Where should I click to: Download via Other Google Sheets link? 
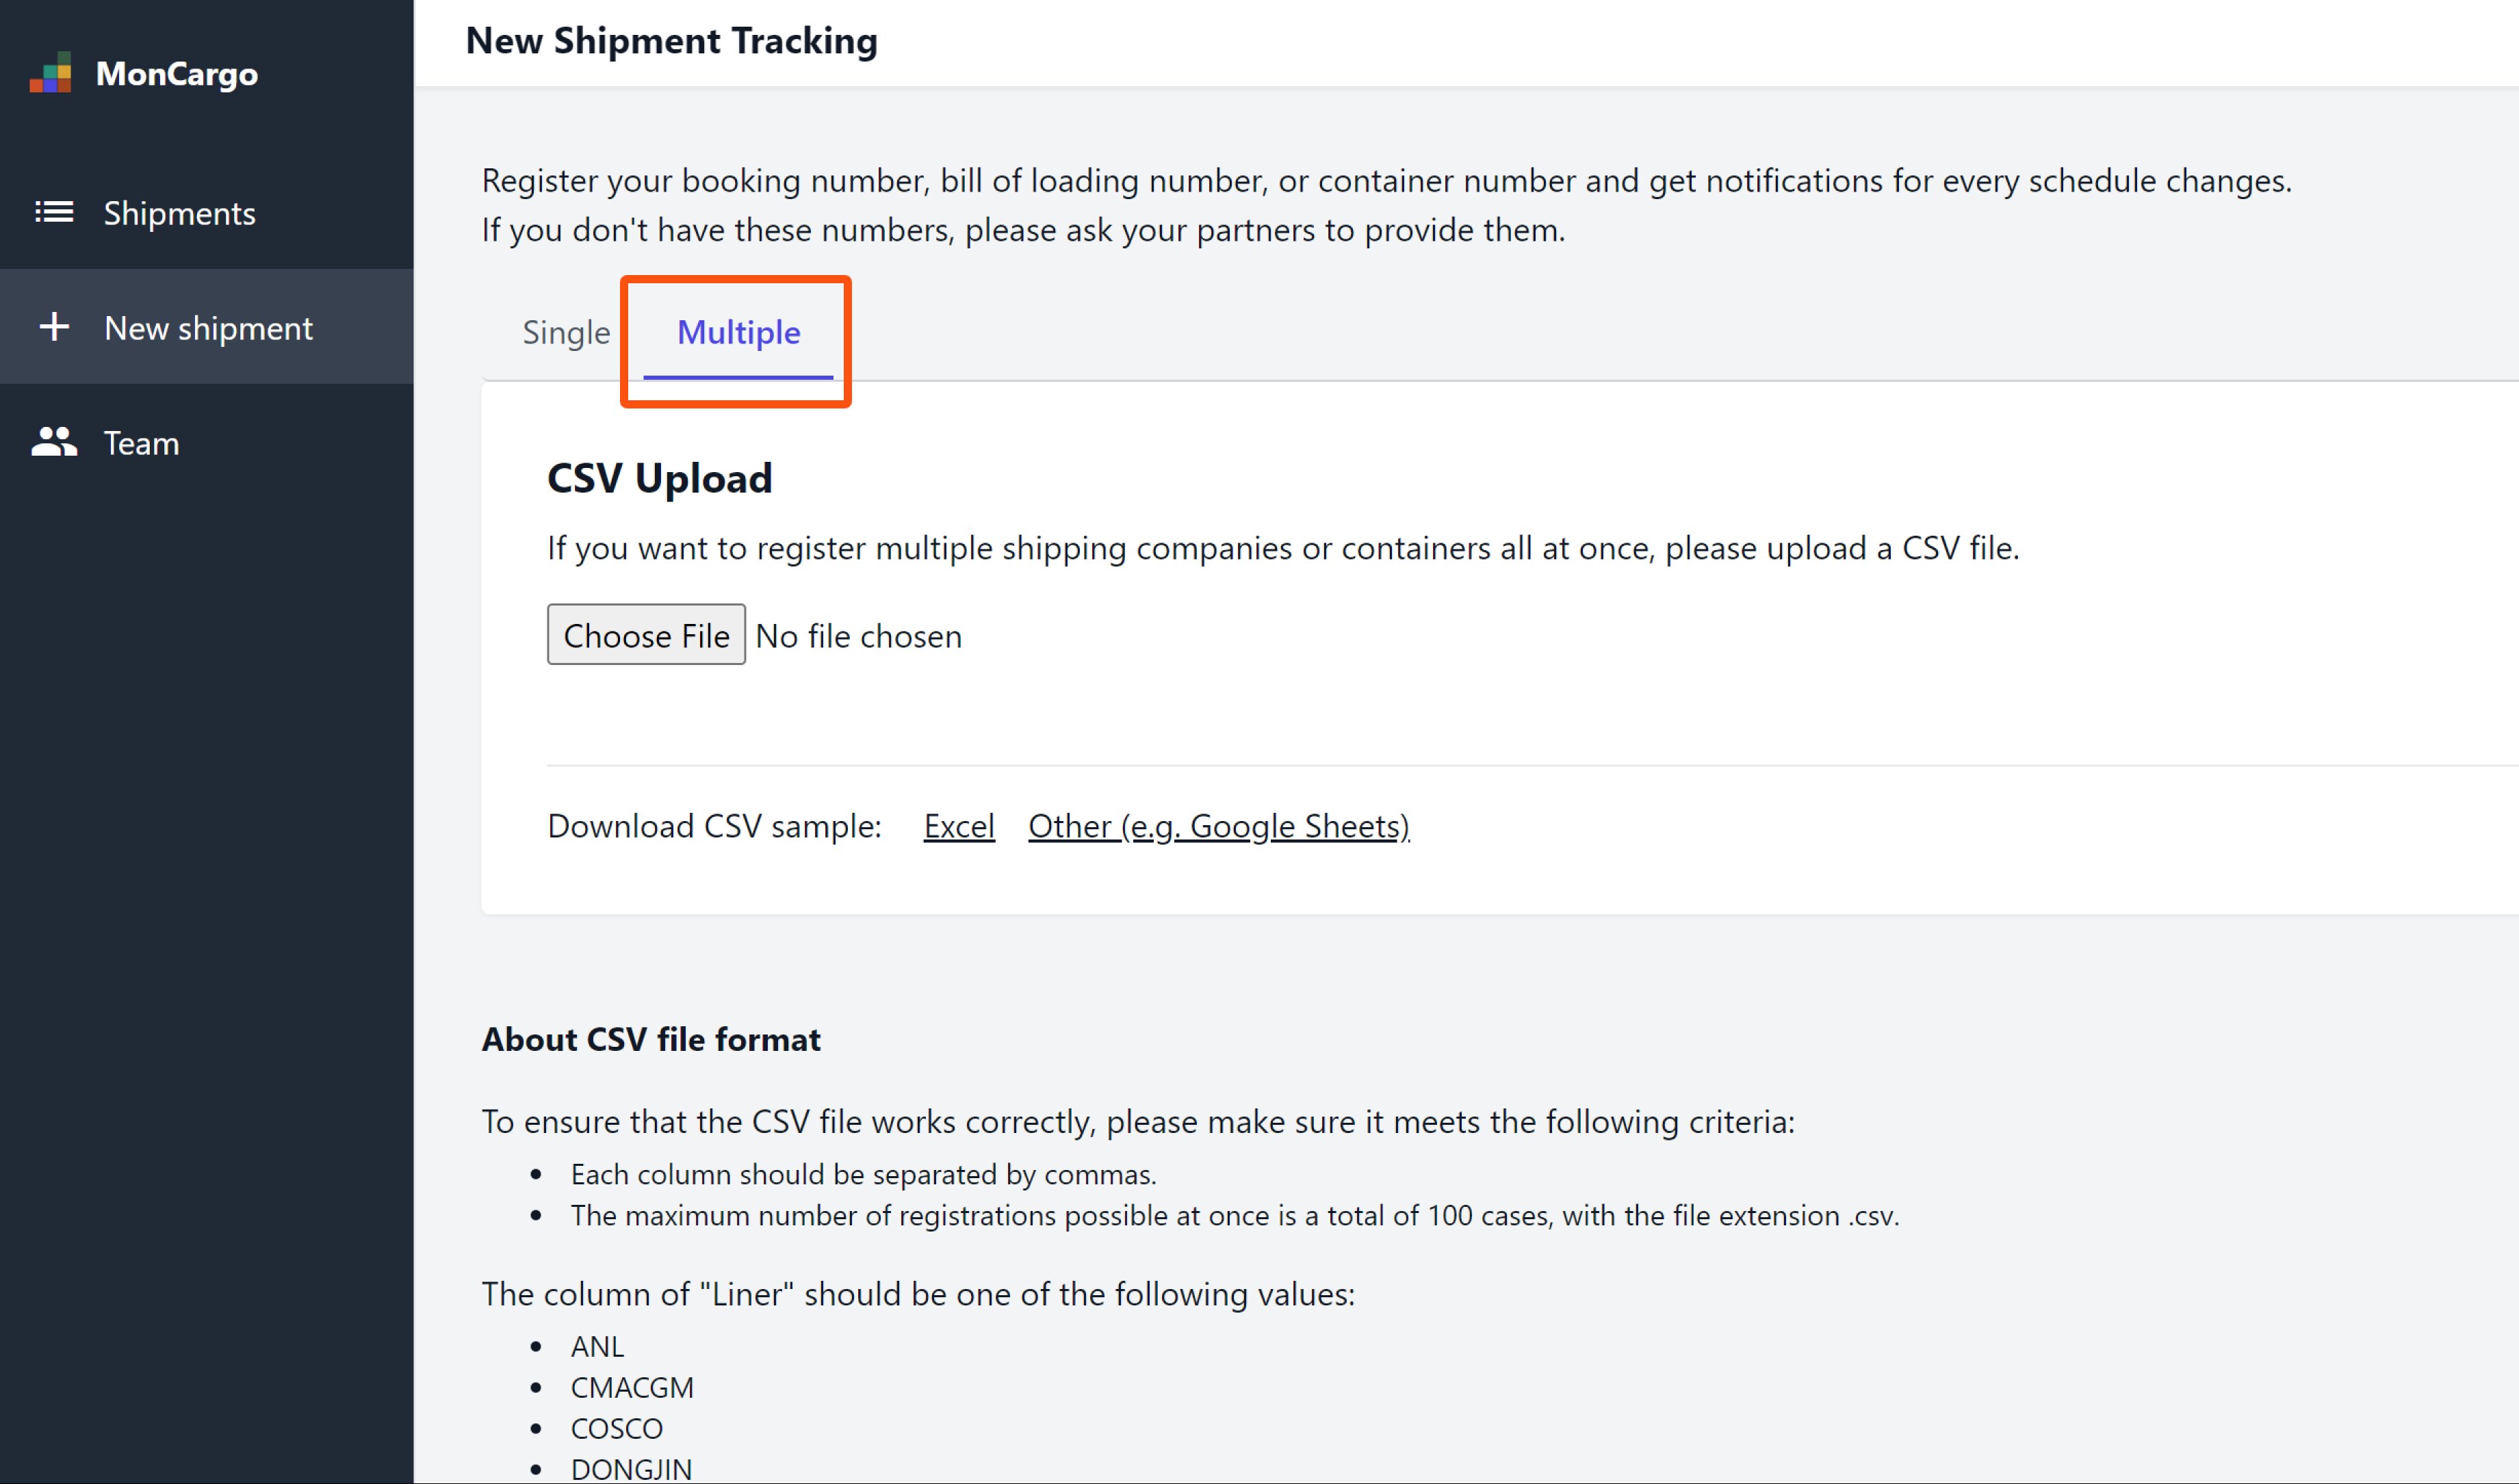1219,825
